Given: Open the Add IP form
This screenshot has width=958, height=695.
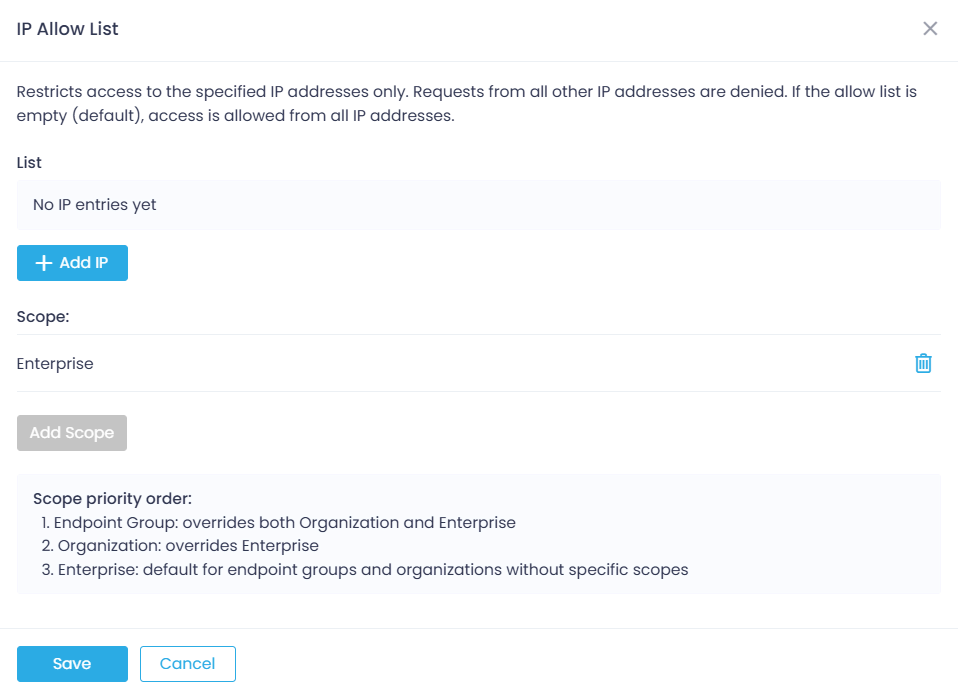Looking at the screenshot, I should pos(72,263).
